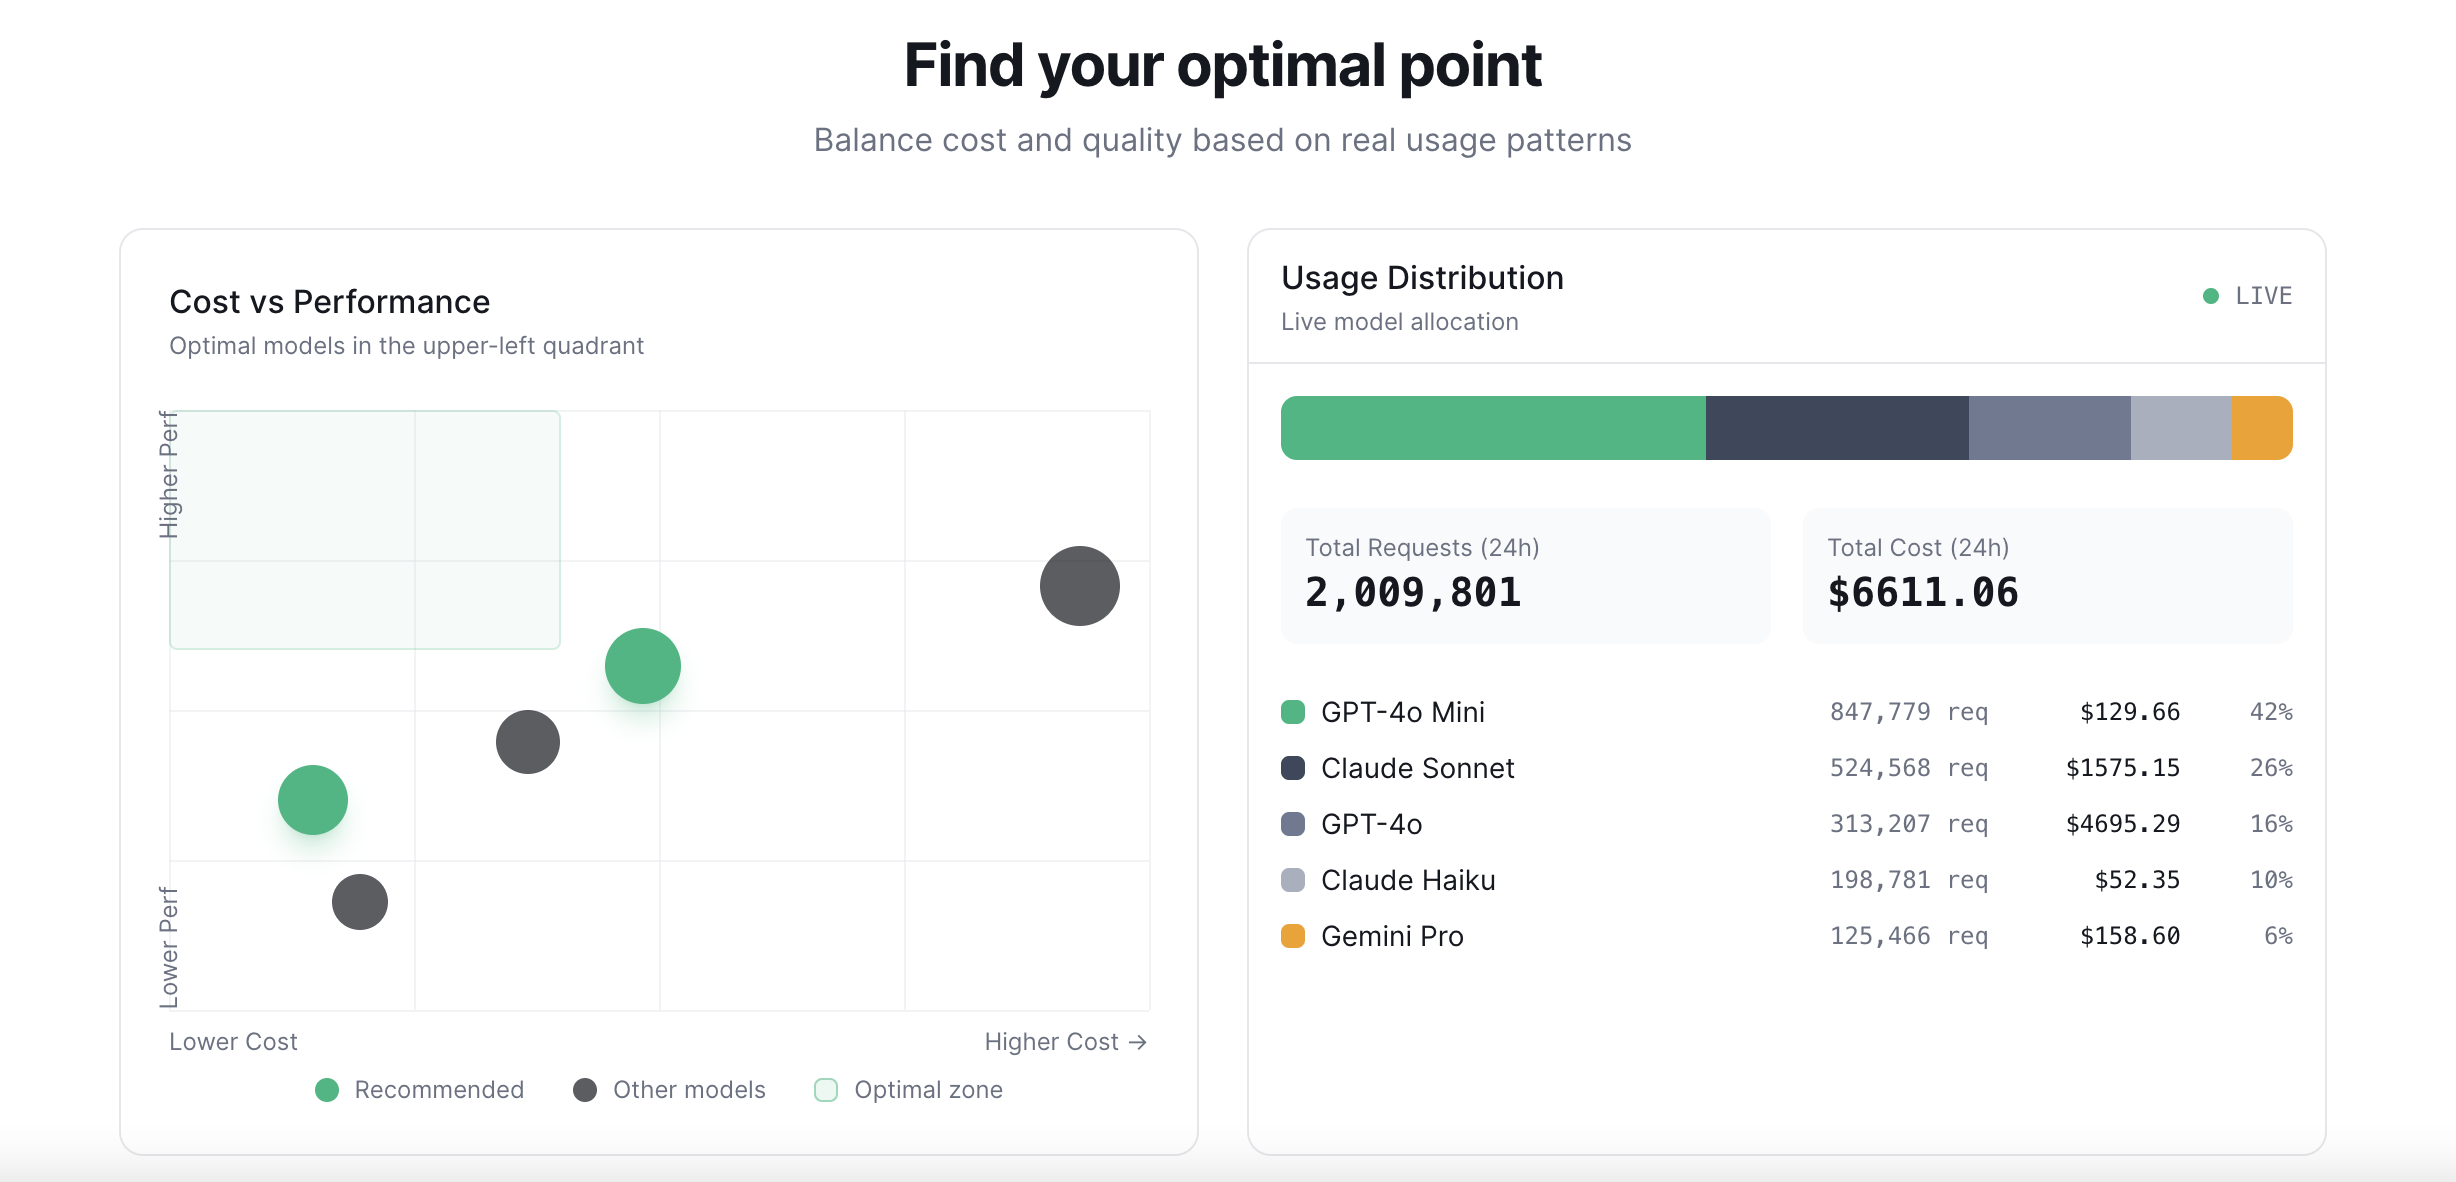2456x1182 pixels.
Task: Click the Gemini Pro orange legend swatch
Action: coord(1293,936)
